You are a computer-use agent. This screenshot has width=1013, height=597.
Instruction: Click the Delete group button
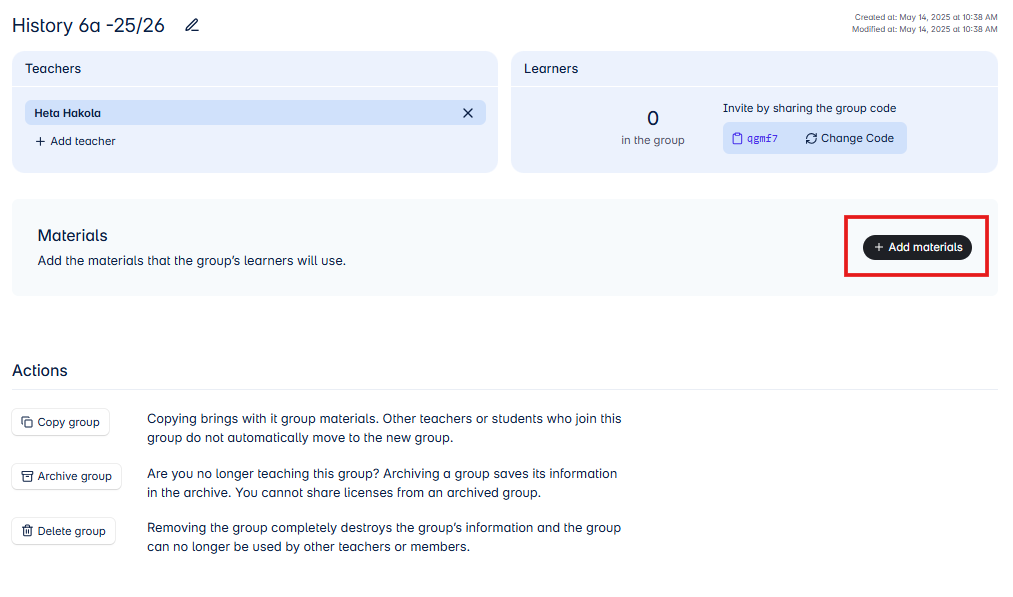[x=63, y=530]
